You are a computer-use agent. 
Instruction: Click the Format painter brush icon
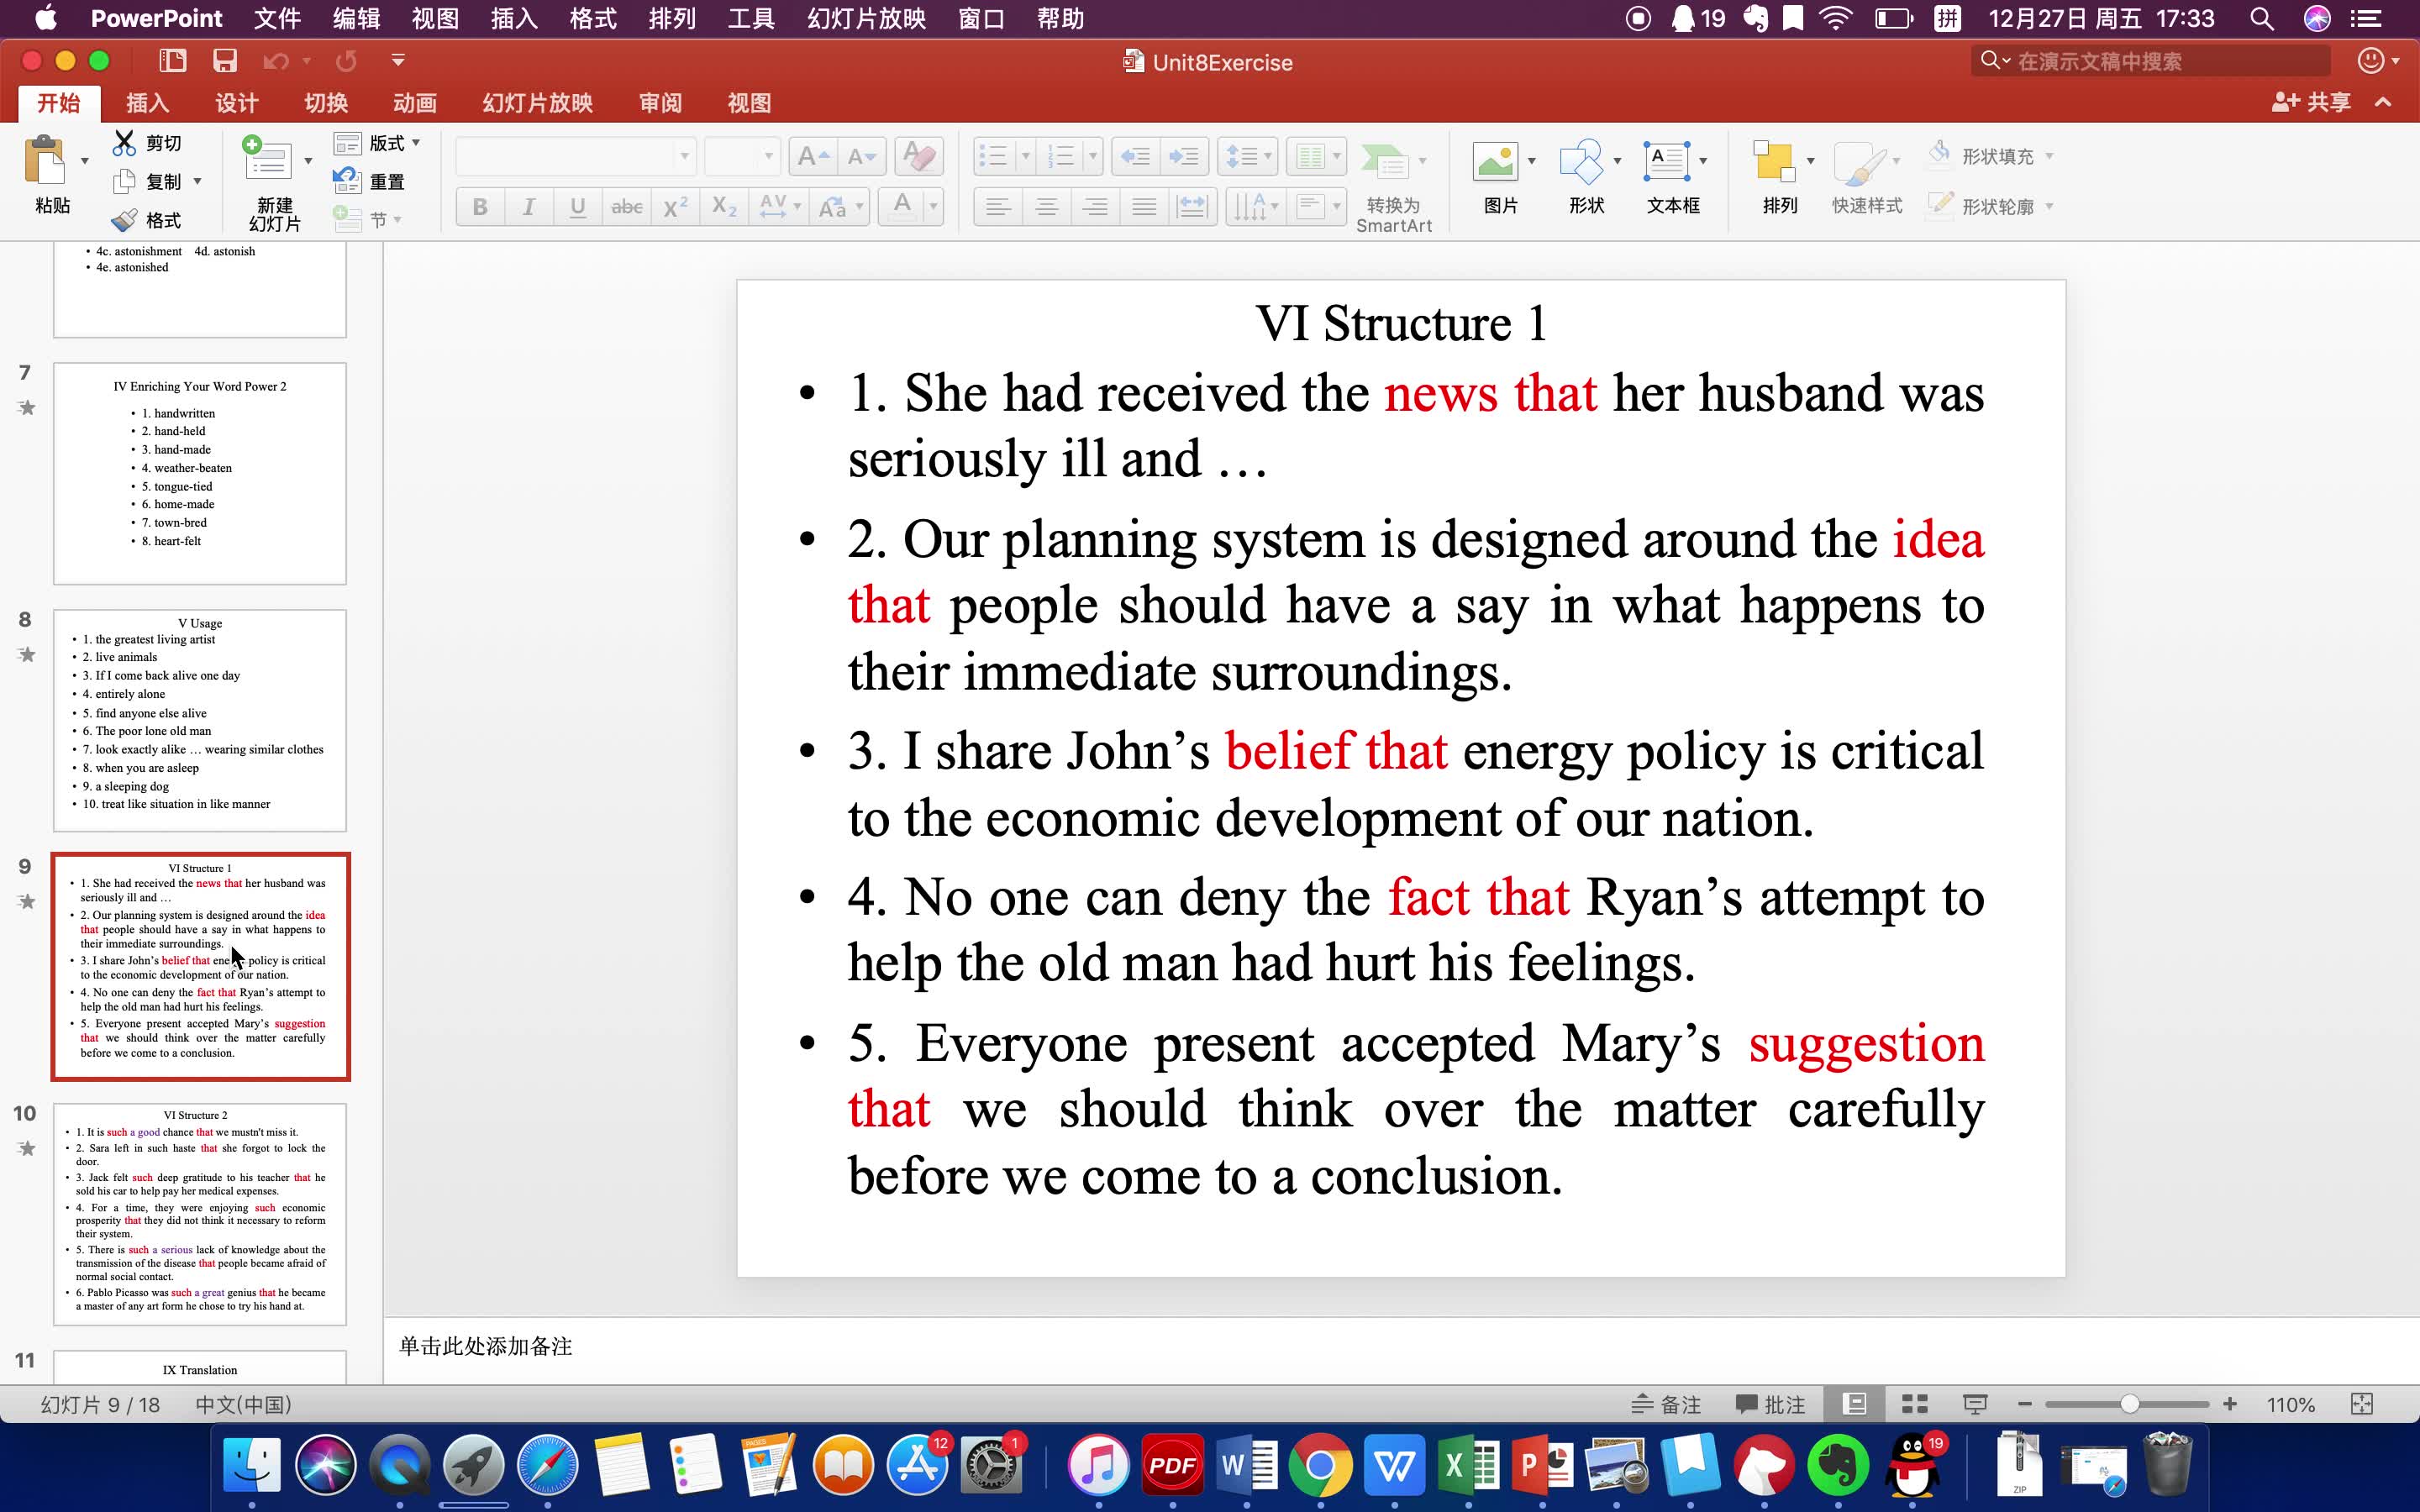coord(124,220)
